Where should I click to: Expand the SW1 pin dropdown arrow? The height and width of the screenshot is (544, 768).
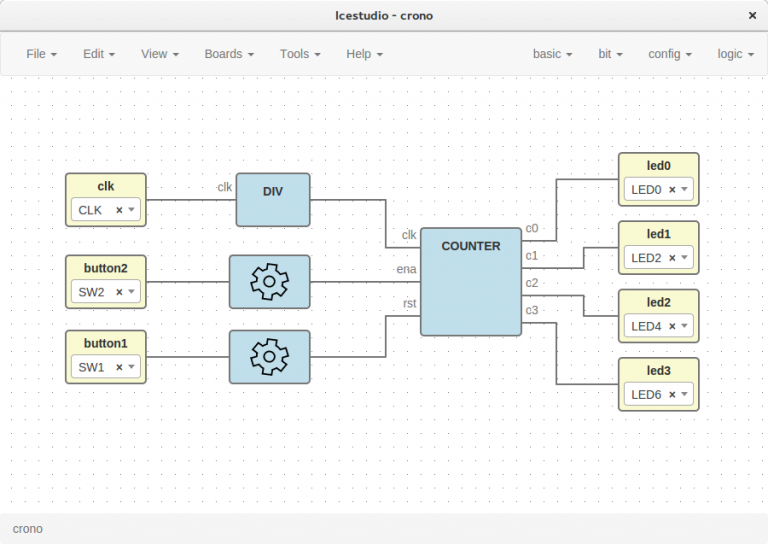pyautogui.click(x=131, y=367)
